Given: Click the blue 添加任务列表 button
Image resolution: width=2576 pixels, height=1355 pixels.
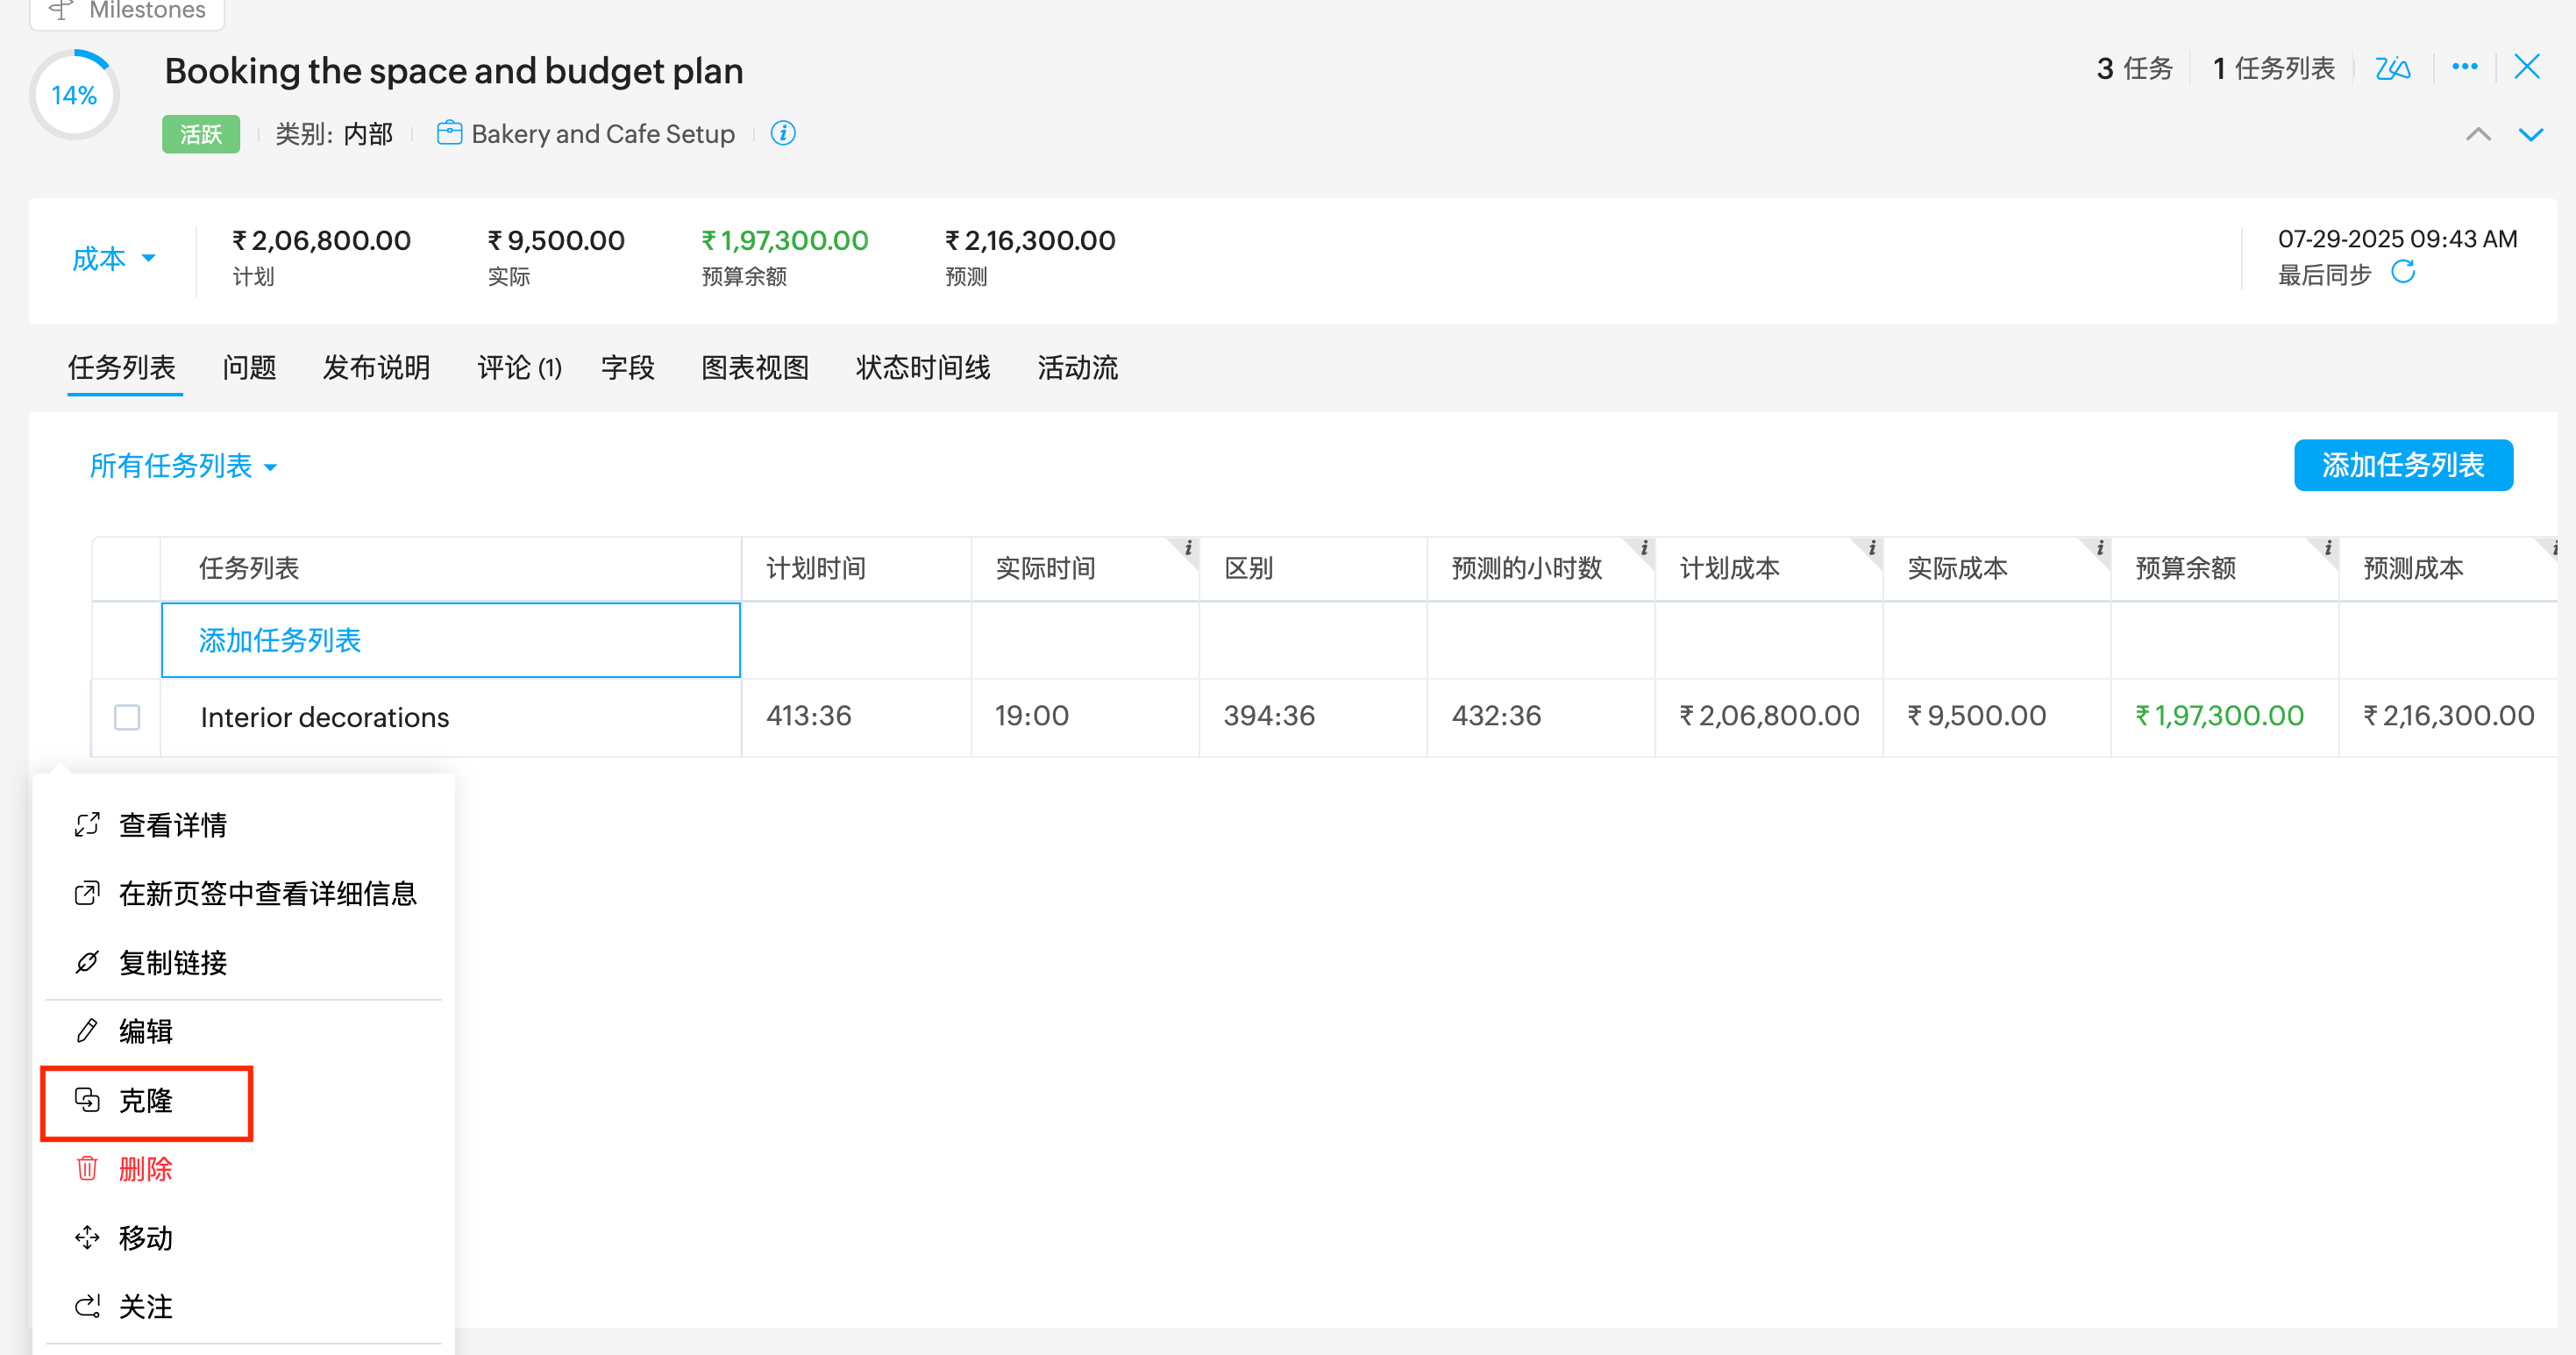Looking at the screenshot, I should tap(2402, 465).
